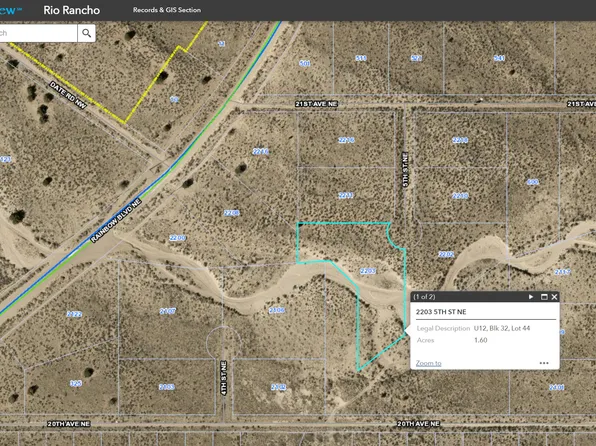Focus the address search input field
The width and height of the screenshot is (596, 446).
point(38,33)
